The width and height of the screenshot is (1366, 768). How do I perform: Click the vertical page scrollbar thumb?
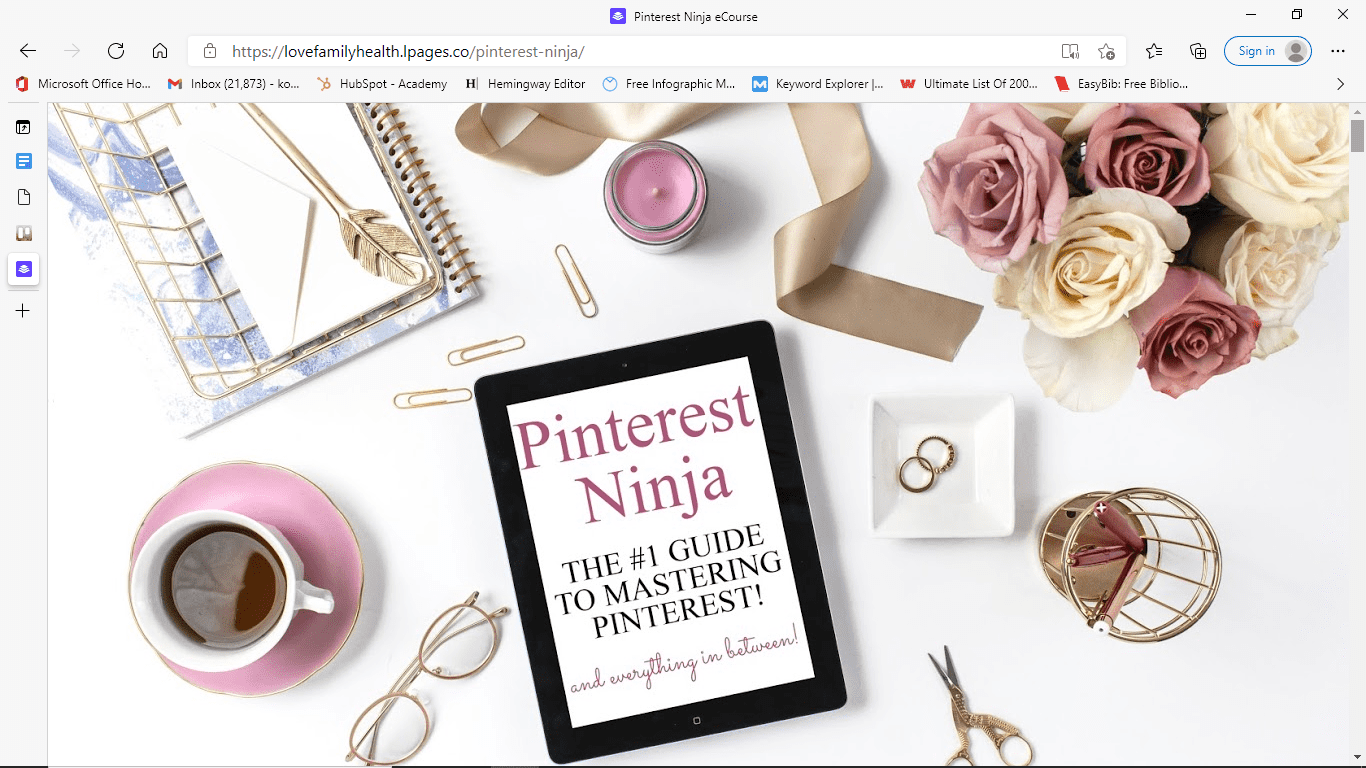tap(1357, 136)
